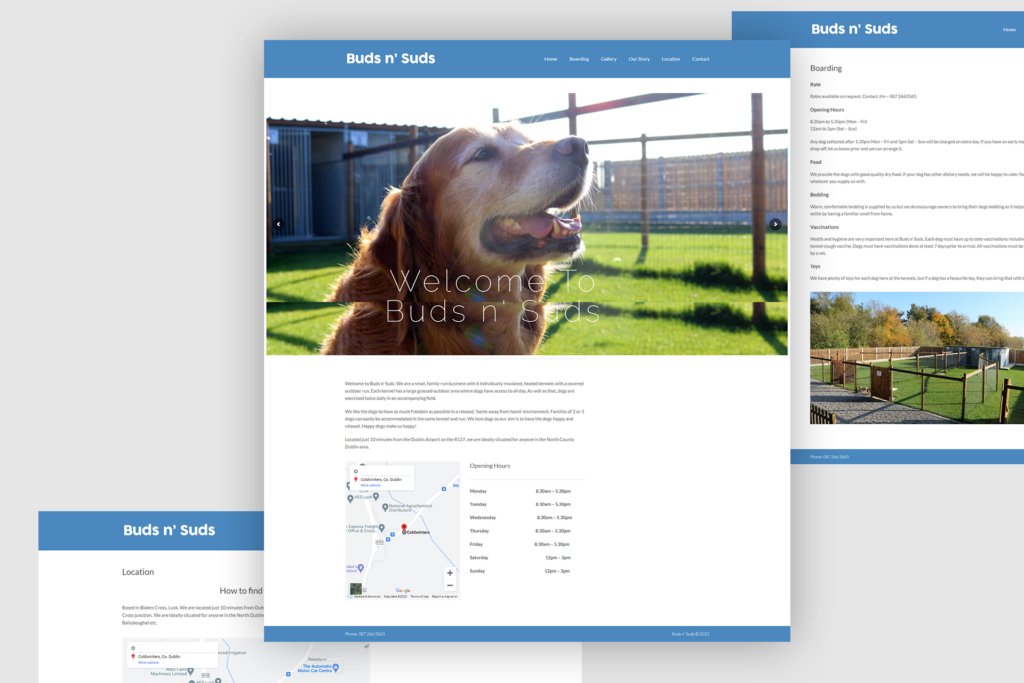The height and width of the screenshot is (683, 1024).
Task: Open More options link in center map card
Action: click(x=370, y=485)
